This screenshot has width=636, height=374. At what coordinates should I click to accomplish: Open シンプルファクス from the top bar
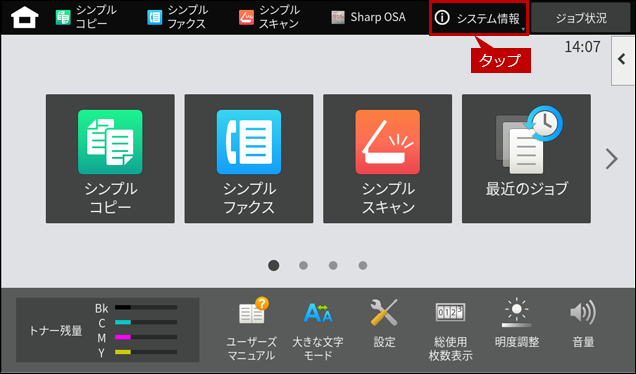coord(178,17)
